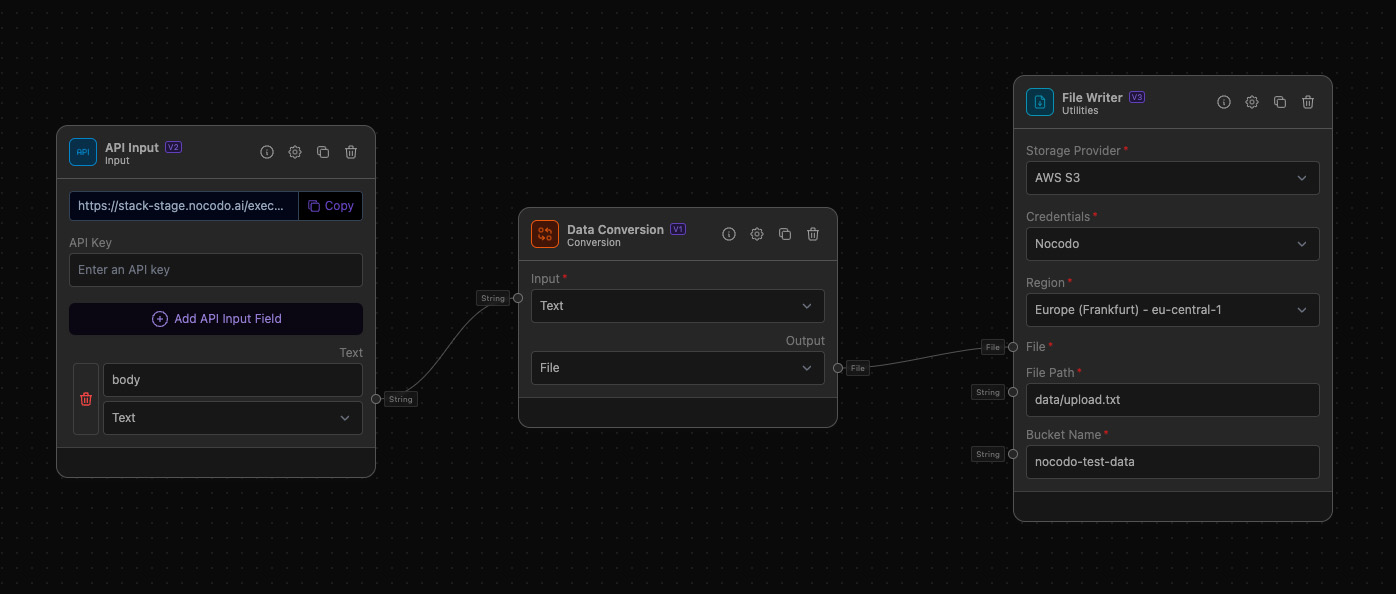Open settings gear on File Writer node
Screen dimensions: 1396x594
(x=1252, y=102)
